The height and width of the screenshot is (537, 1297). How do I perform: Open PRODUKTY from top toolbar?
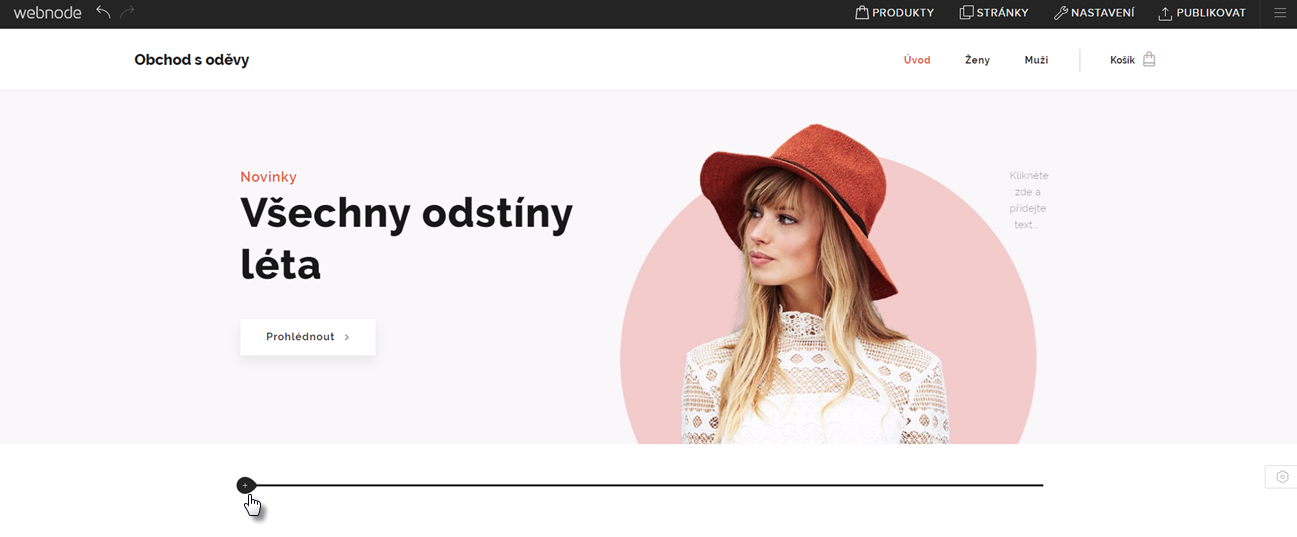[895, 13]
